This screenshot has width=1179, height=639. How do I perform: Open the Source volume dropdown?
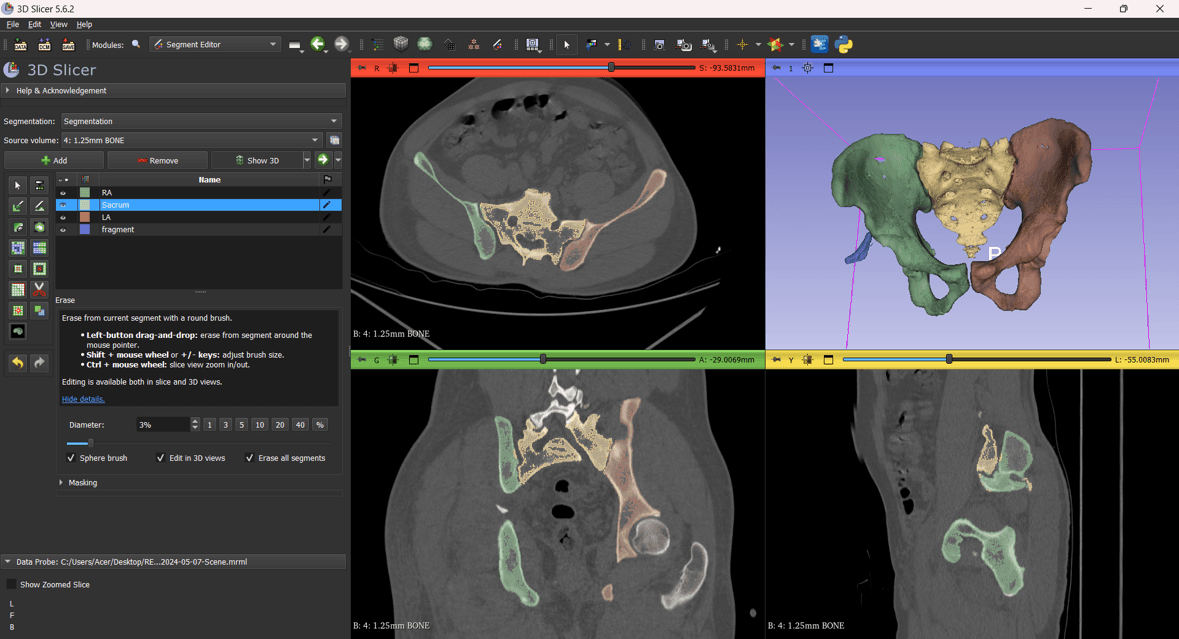pyautogui.click(x=192, y=140)
